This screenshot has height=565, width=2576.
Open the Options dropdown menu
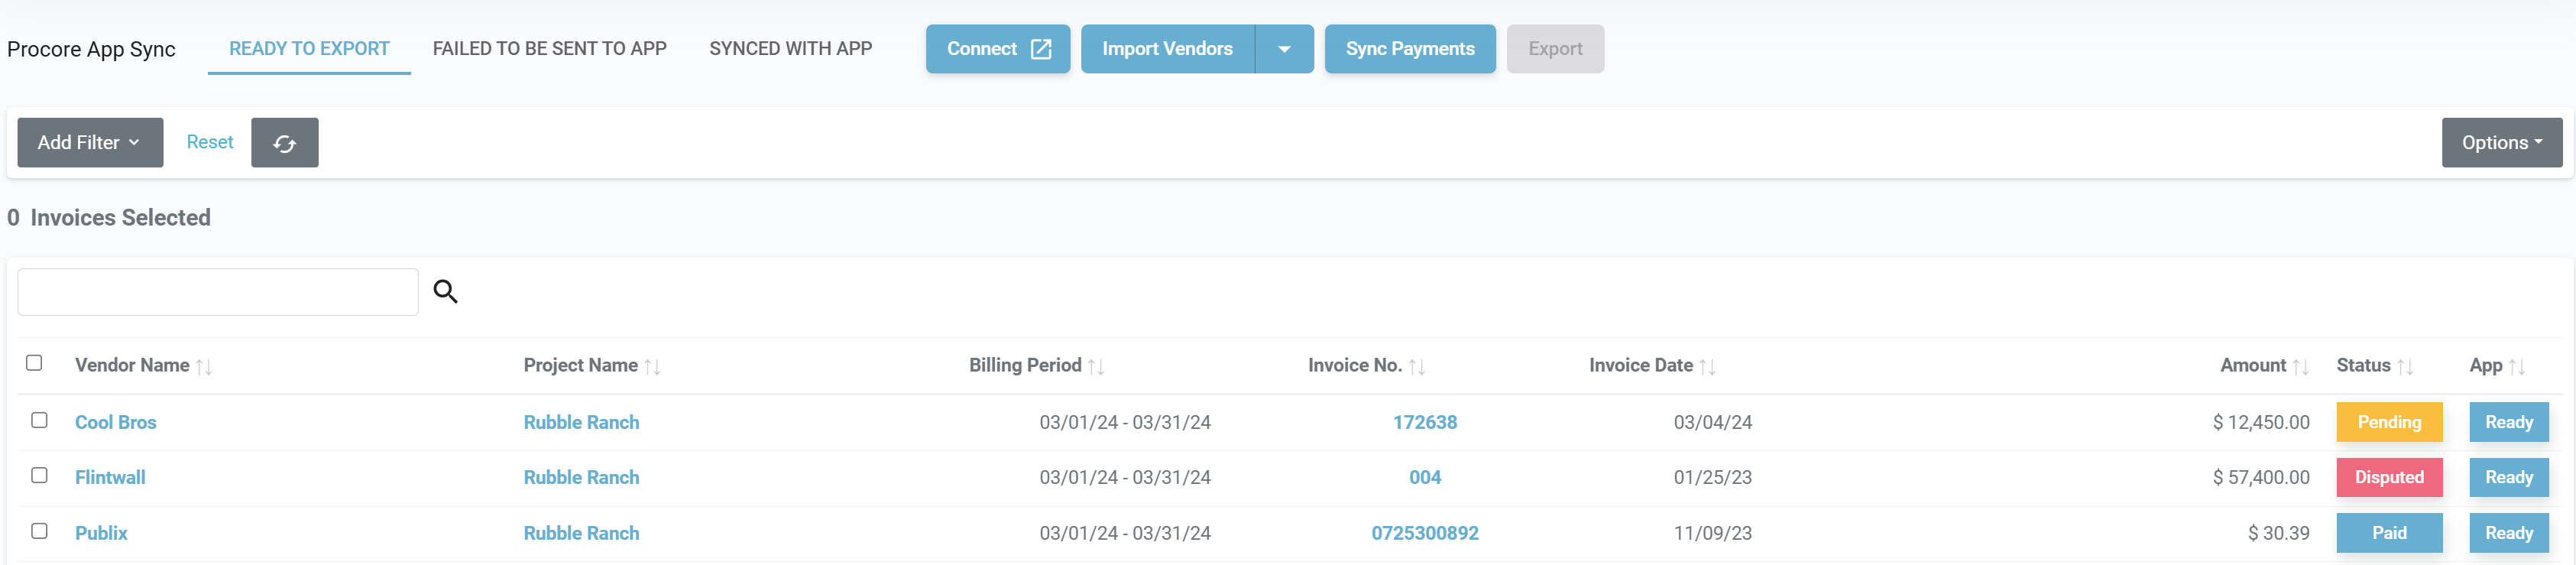(x=2501, y=143)
